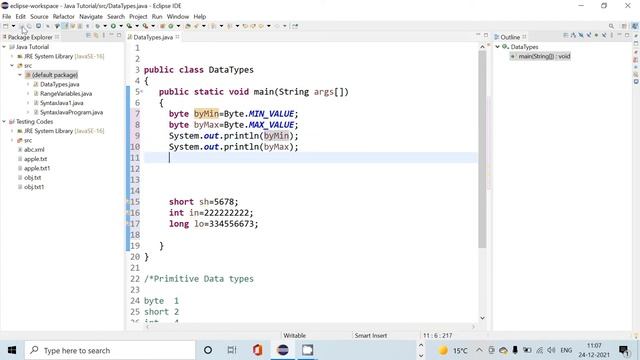Select the Package Explorer tab

pos(30,37)
